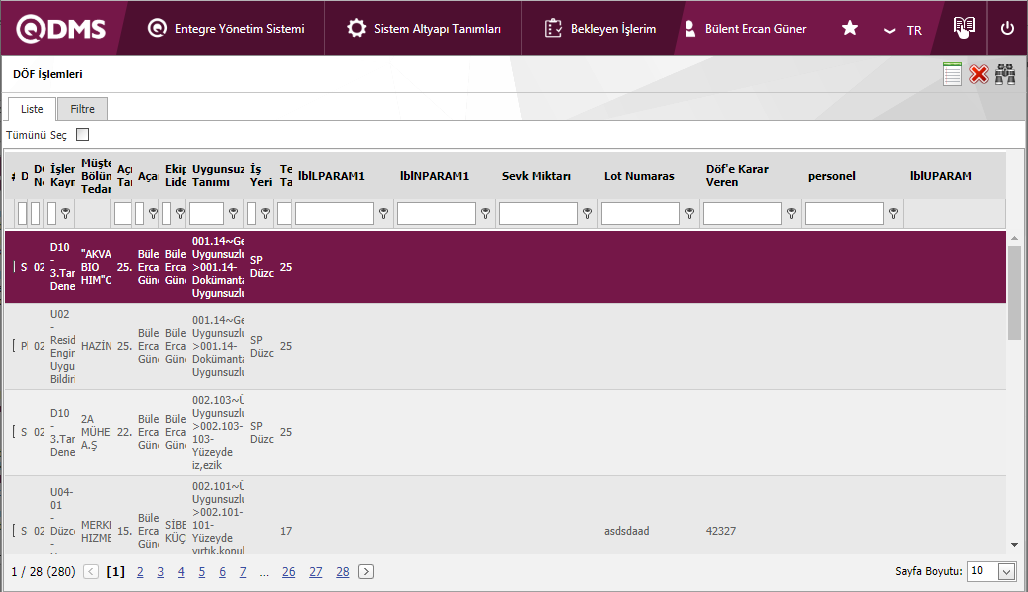Image resolution: width=1028 pixels, height=592 pixels.
Task: Toggle the Tümünü Seç checkbox
Action: point(83,134)
